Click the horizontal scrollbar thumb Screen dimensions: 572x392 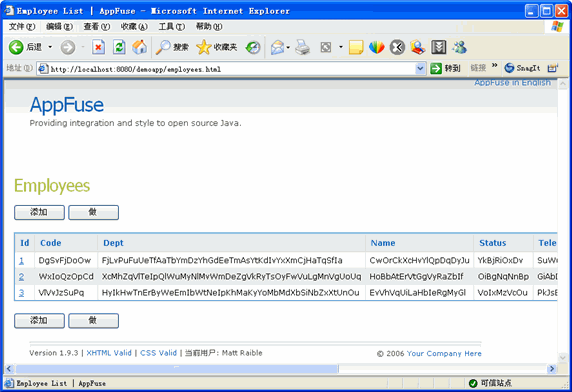coord(177,369)
